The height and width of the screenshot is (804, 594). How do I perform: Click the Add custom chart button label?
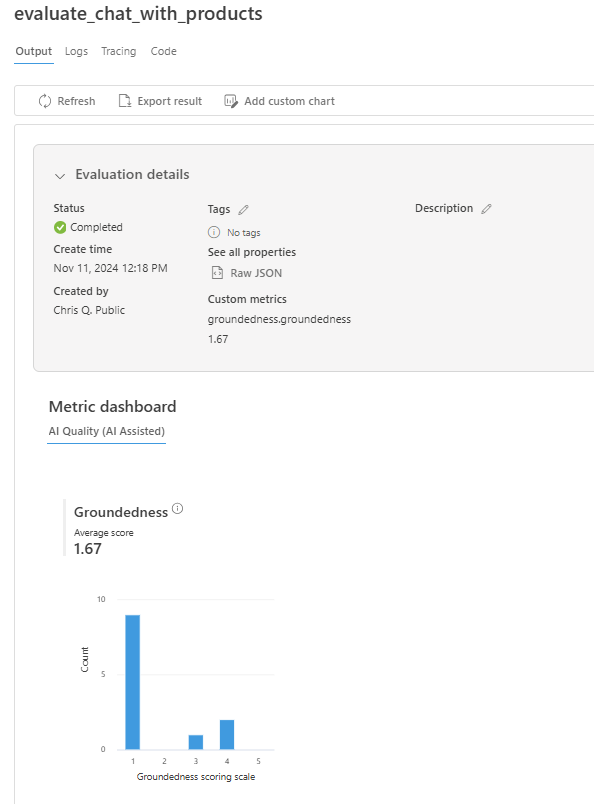point(289,101)
